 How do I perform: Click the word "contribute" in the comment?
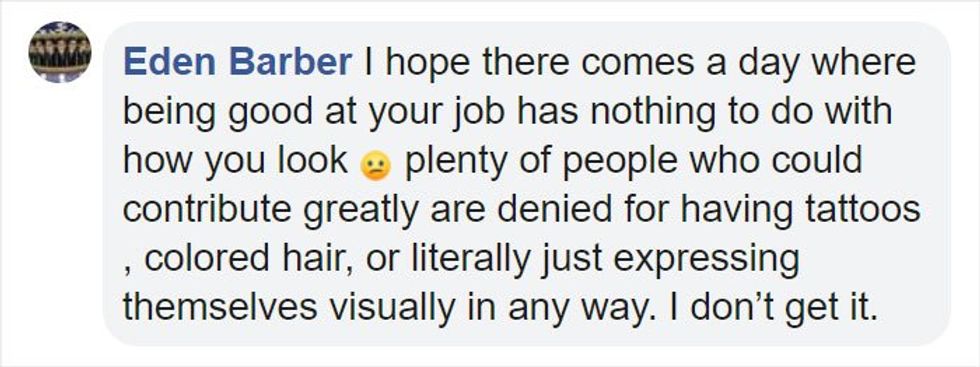point(206,209)
